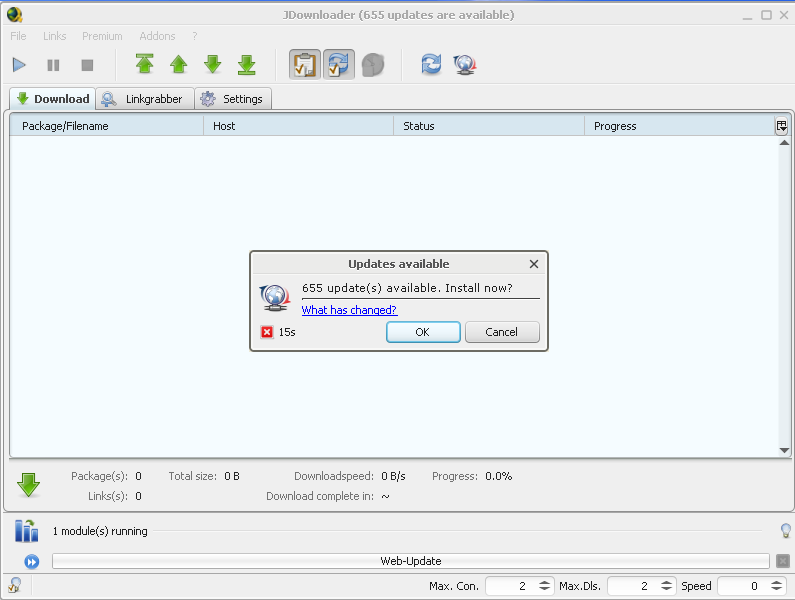This screenshot has height=600, width=795.
Task: Click the Max.Dls. value field
Action: (x=632, y=586)
